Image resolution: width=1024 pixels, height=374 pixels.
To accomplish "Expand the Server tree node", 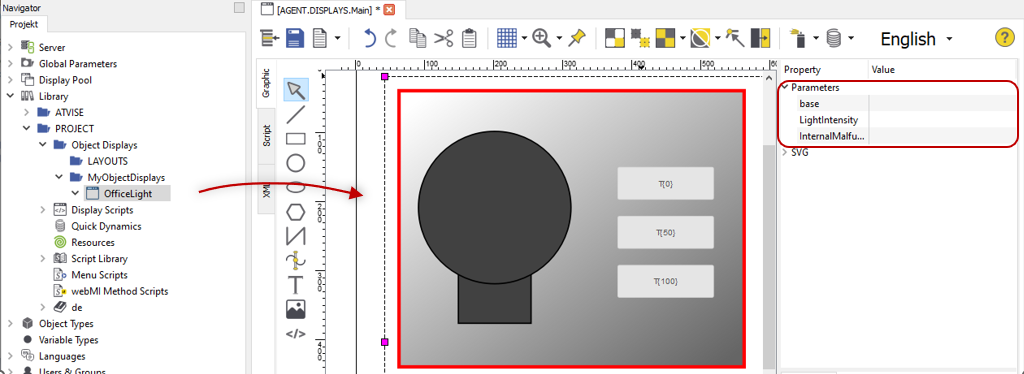I will [x=10, y=48].
